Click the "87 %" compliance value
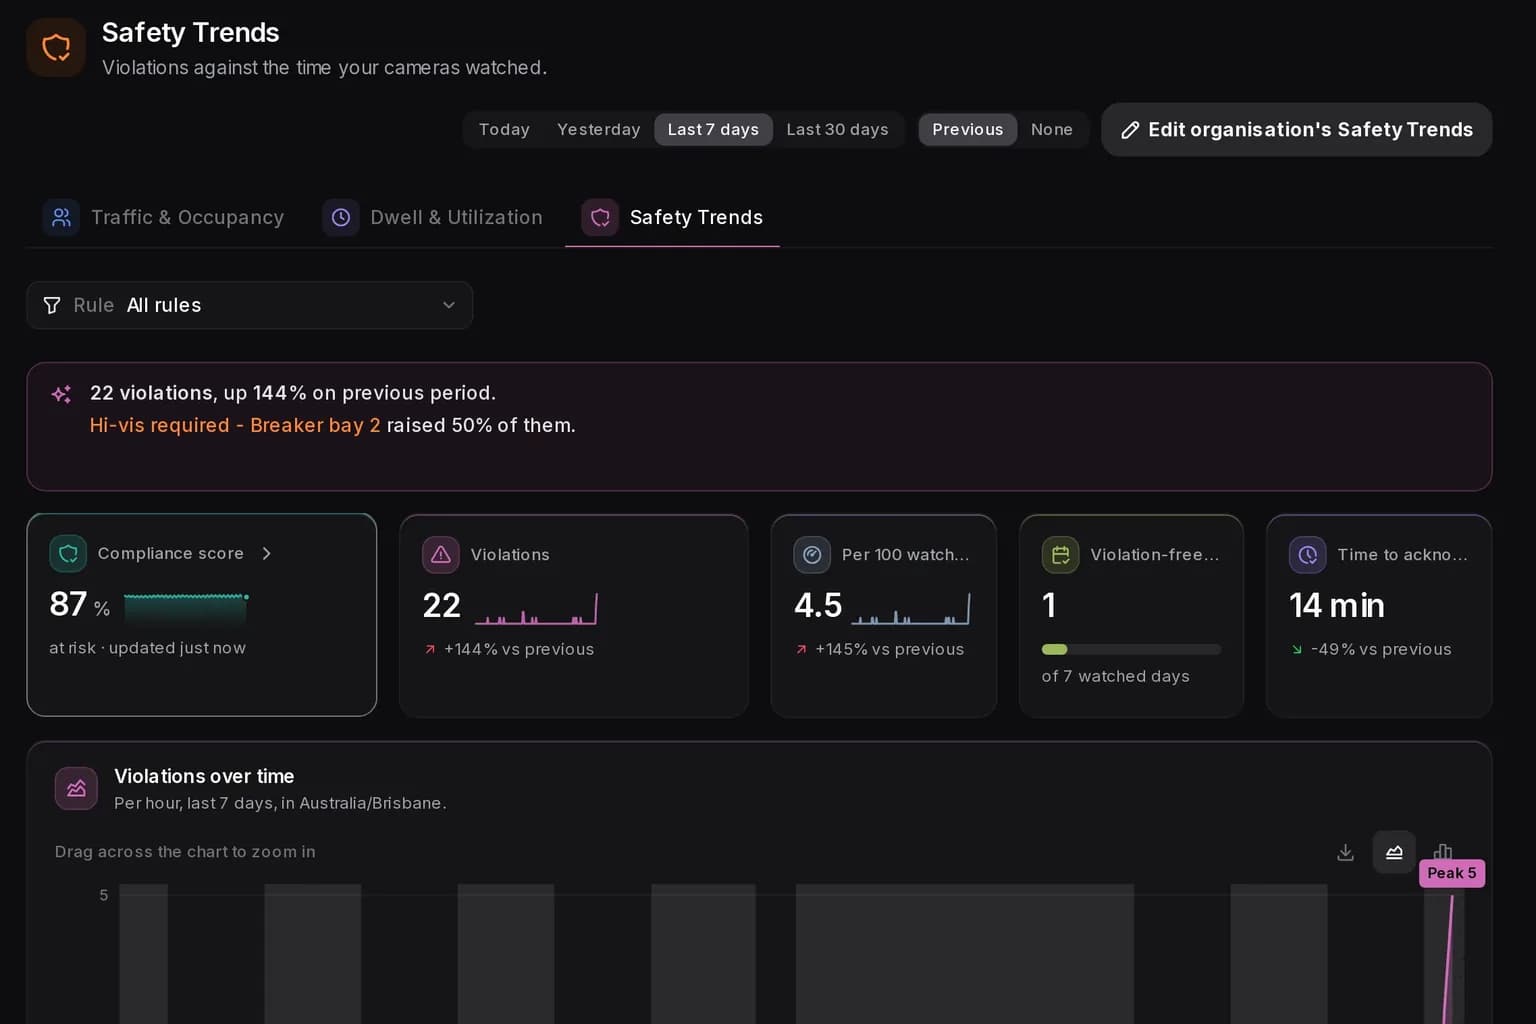Image resolution: width=1536 pixels, height=1024 pixels. point(80,605)
